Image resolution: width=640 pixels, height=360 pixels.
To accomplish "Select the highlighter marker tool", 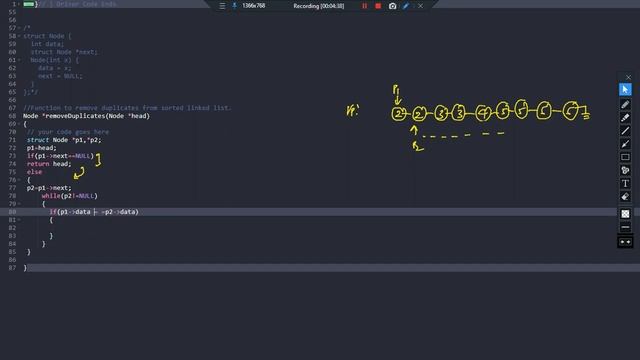I will (x=625, y=118).
